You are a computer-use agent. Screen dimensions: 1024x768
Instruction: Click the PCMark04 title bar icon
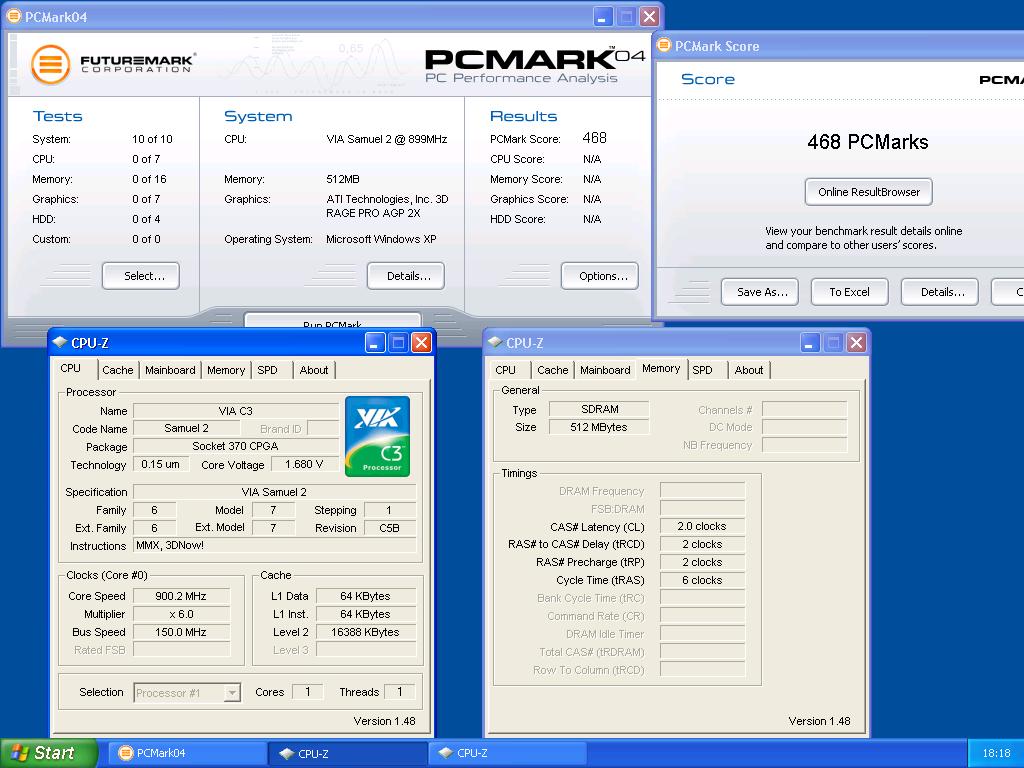click(13, 16)
